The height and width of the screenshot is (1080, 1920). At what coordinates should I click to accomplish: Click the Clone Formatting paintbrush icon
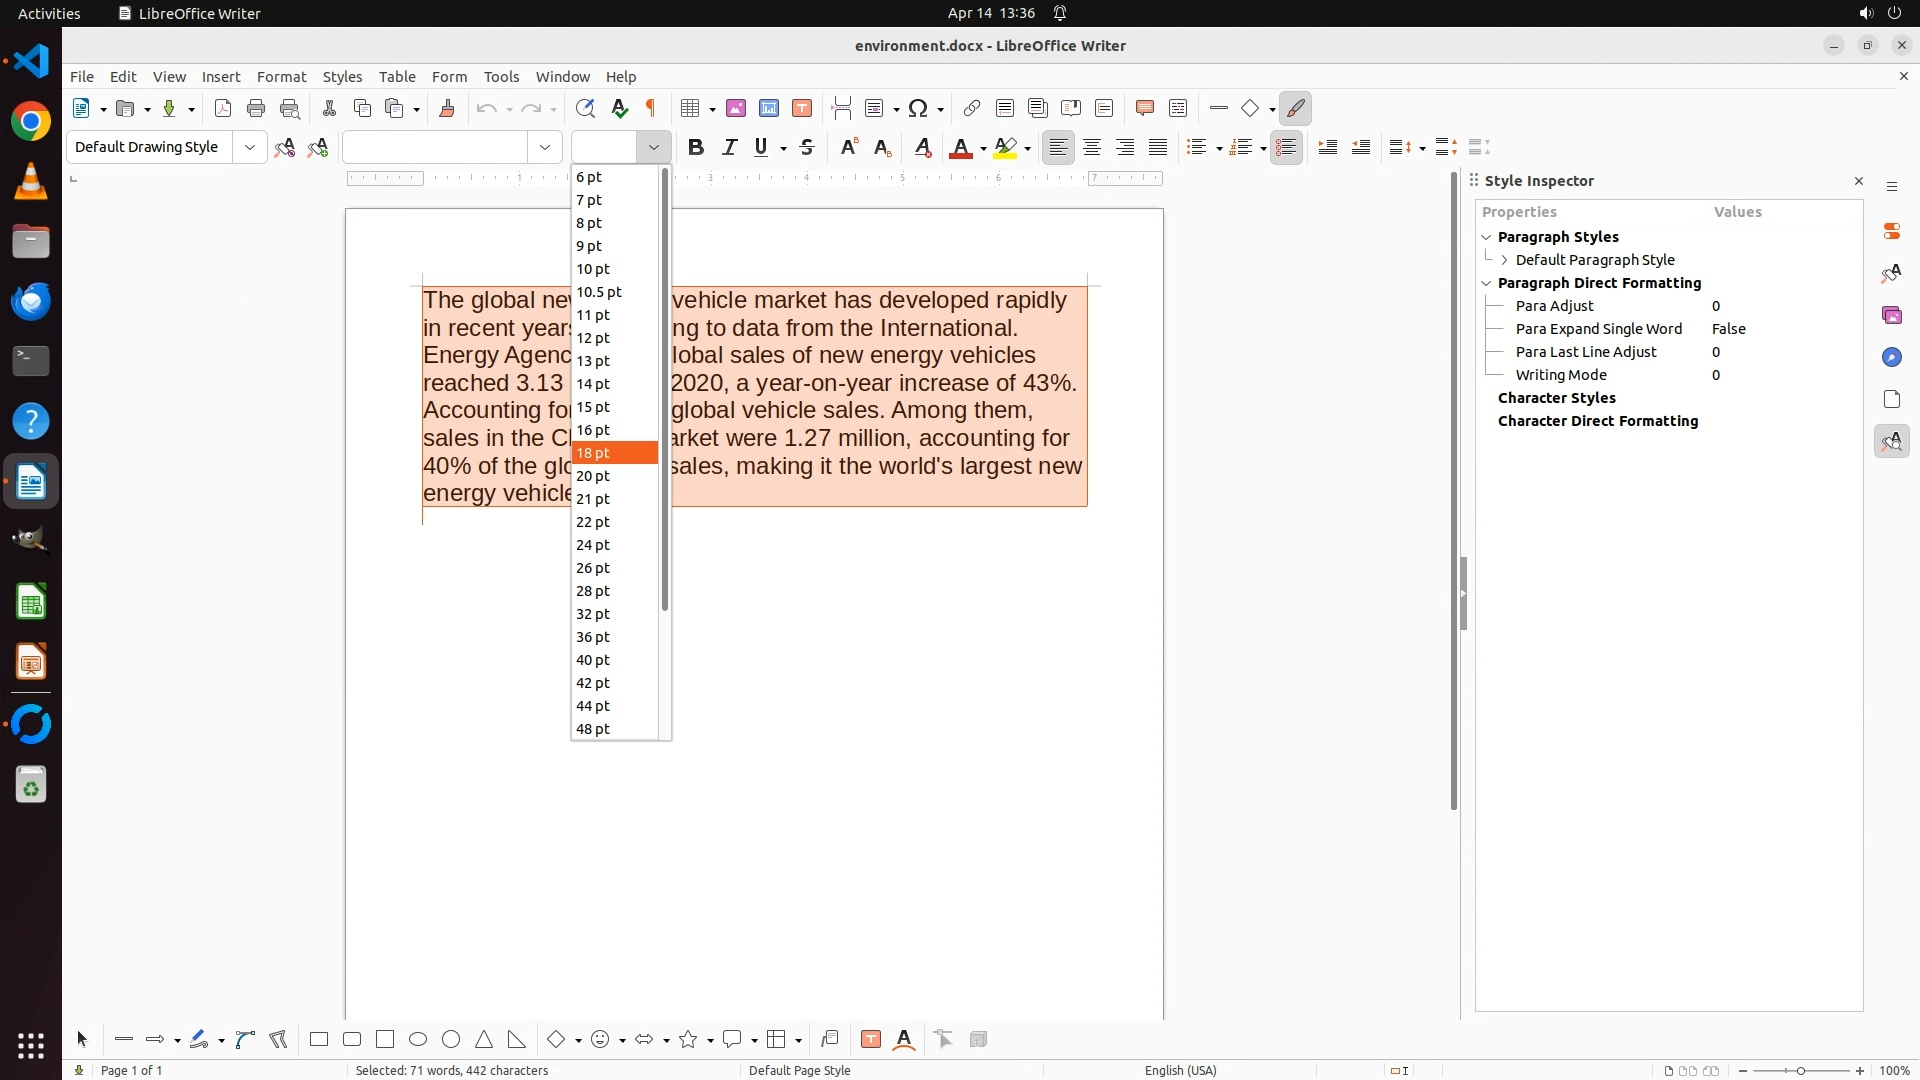click(x=447, y=109)
